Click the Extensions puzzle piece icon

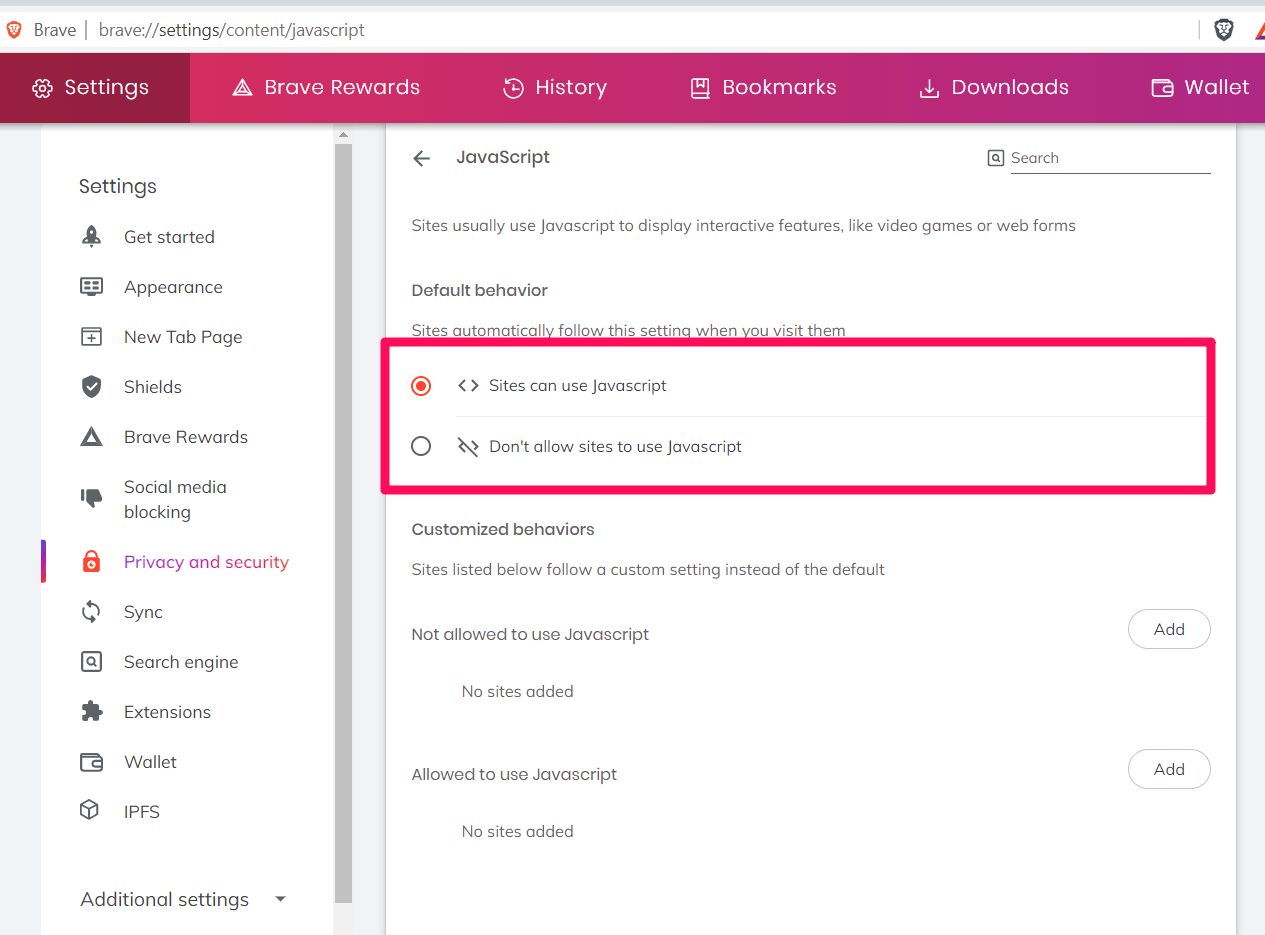(91, 712)
